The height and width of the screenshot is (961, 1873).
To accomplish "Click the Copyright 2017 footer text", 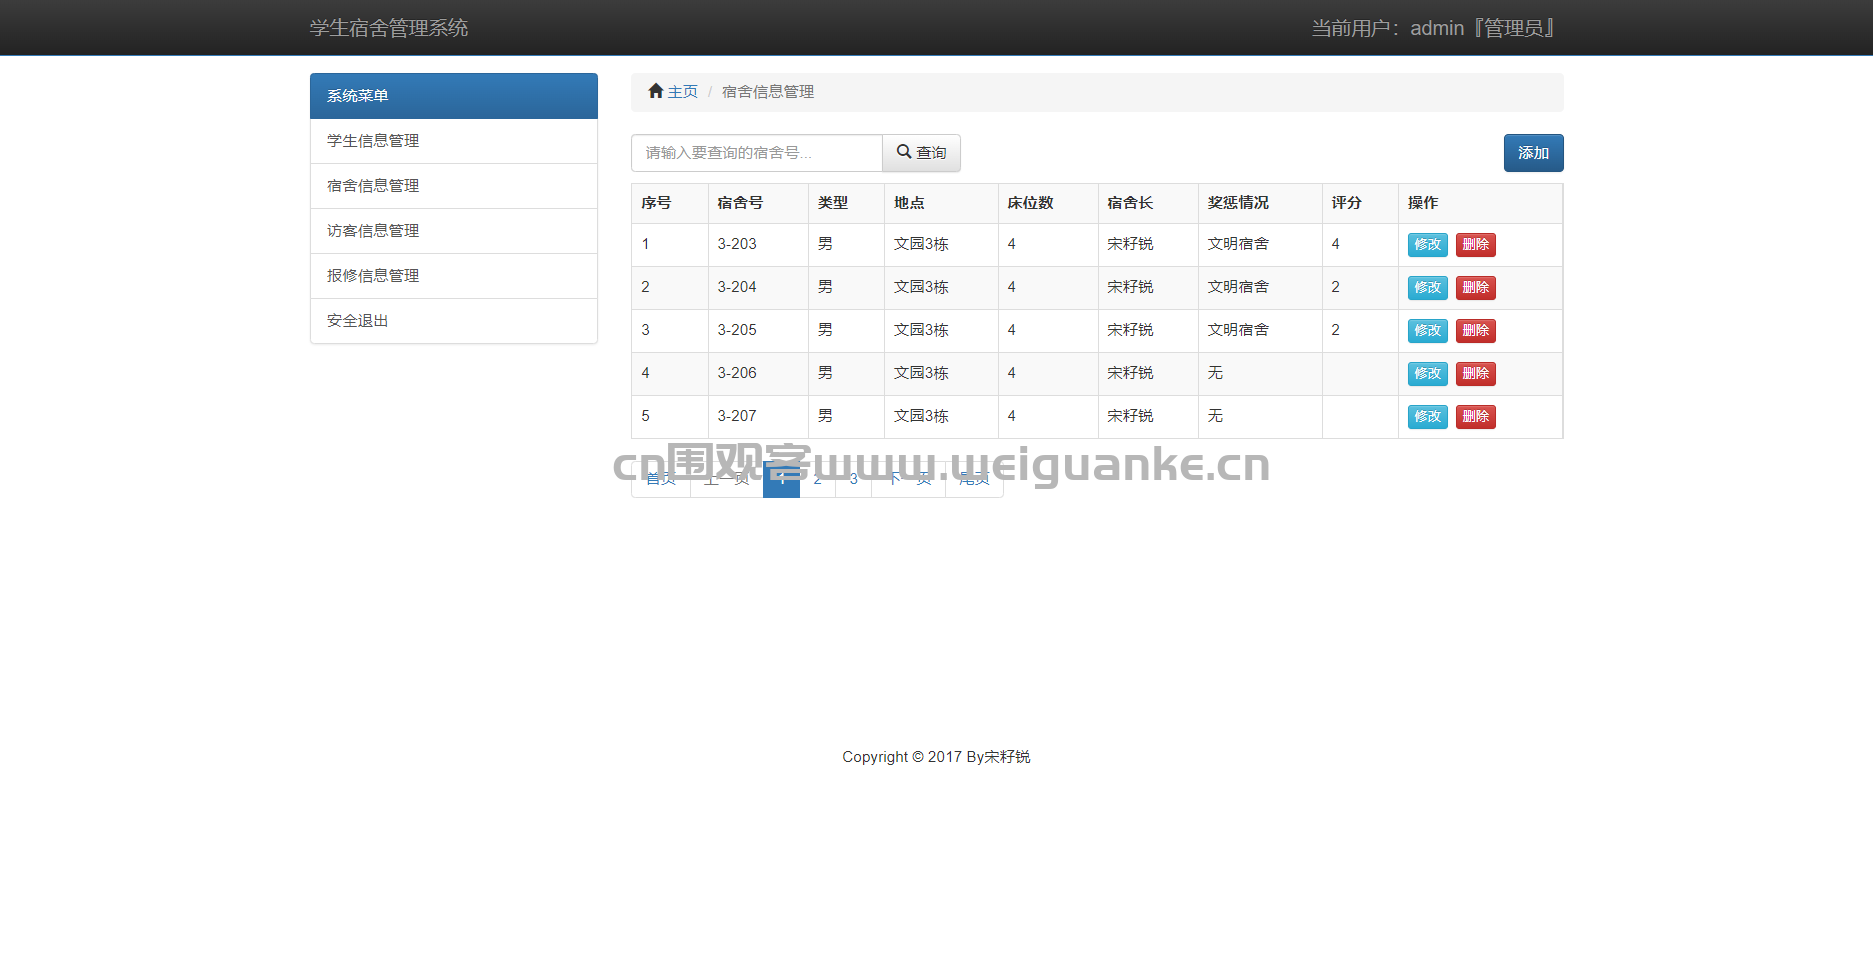I will coord(936,757).
